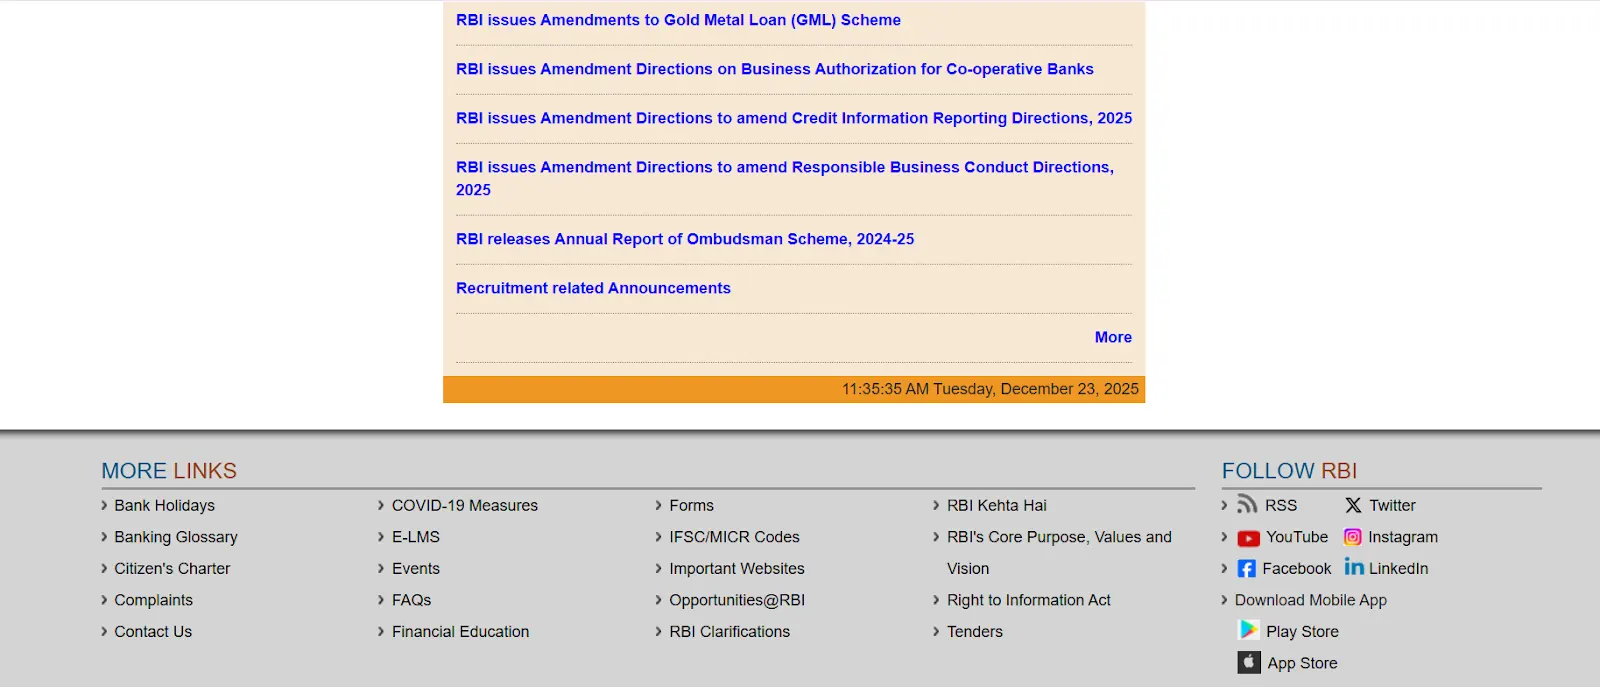Open Important Websites link
The width and height of the screenshot is (1600, 687).
[737, 569]
